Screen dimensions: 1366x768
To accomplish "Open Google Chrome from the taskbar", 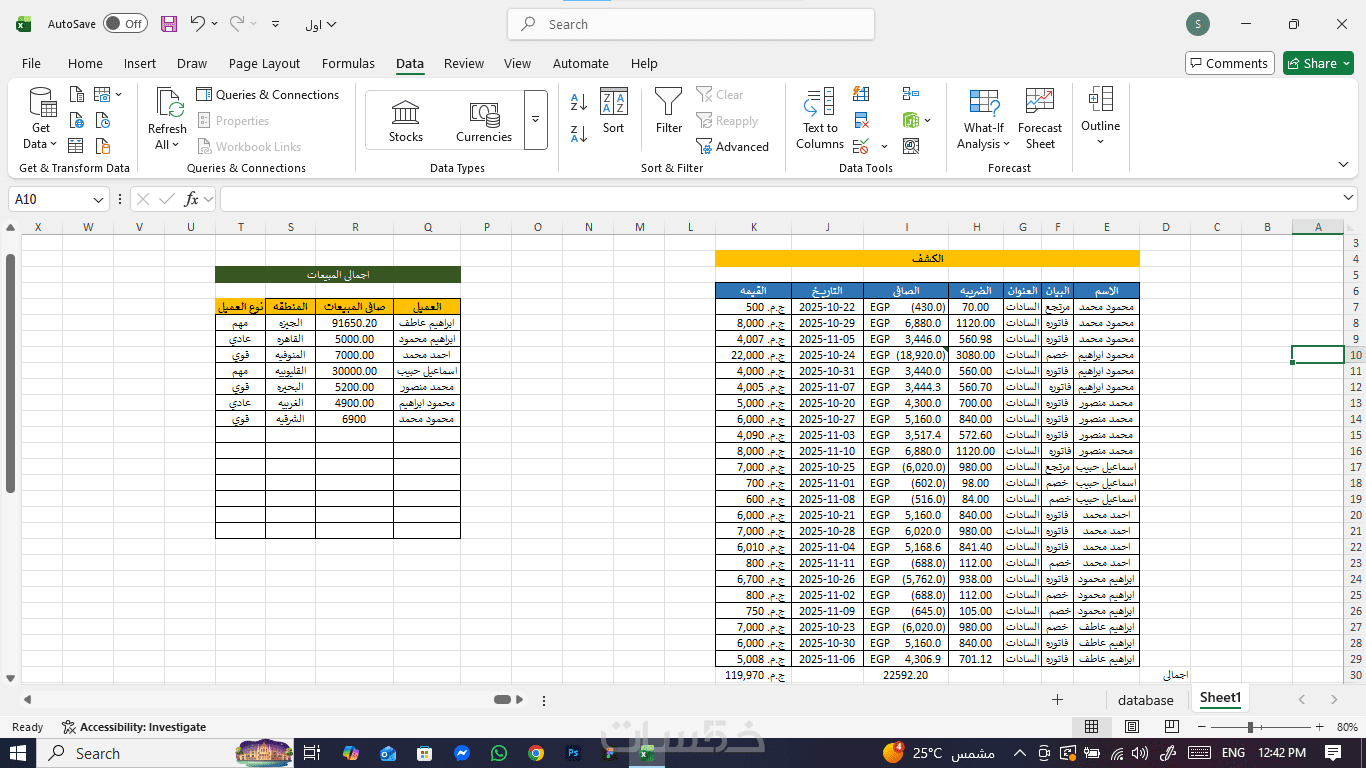I will 536,753.
